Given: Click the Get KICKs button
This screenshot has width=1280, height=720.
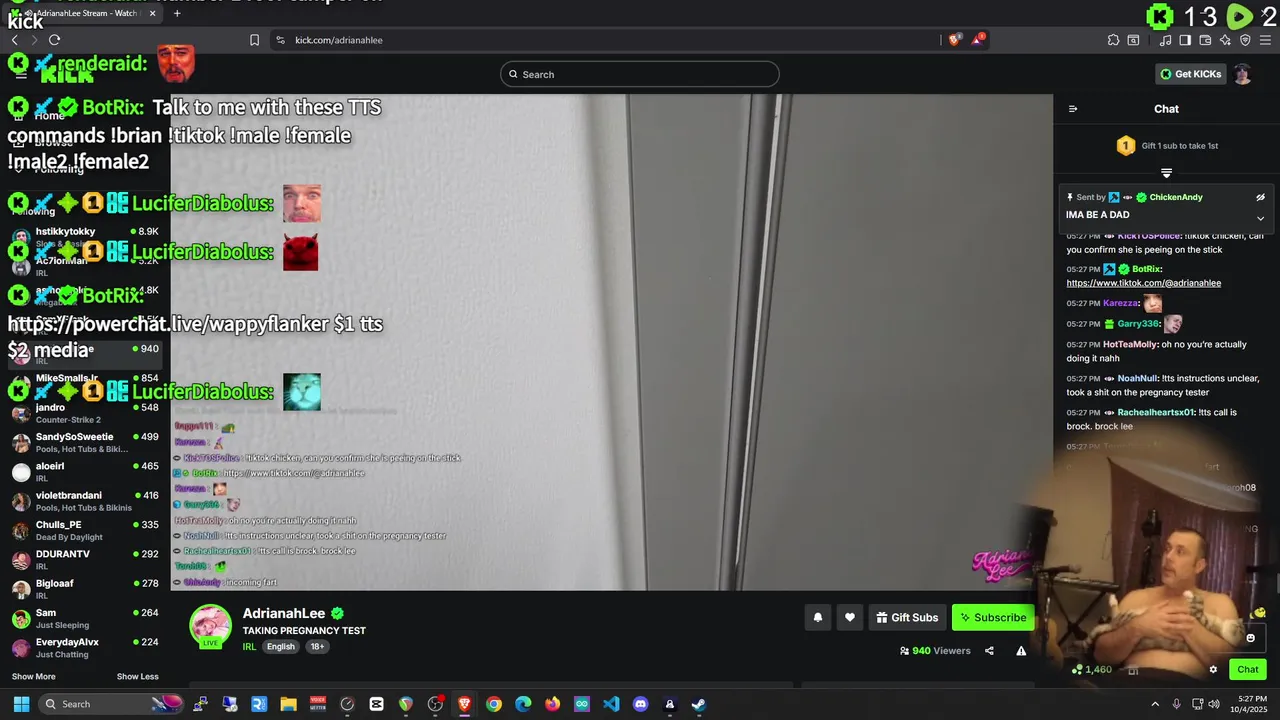Looking at the screenshot, I should [x=1190, y=74].
